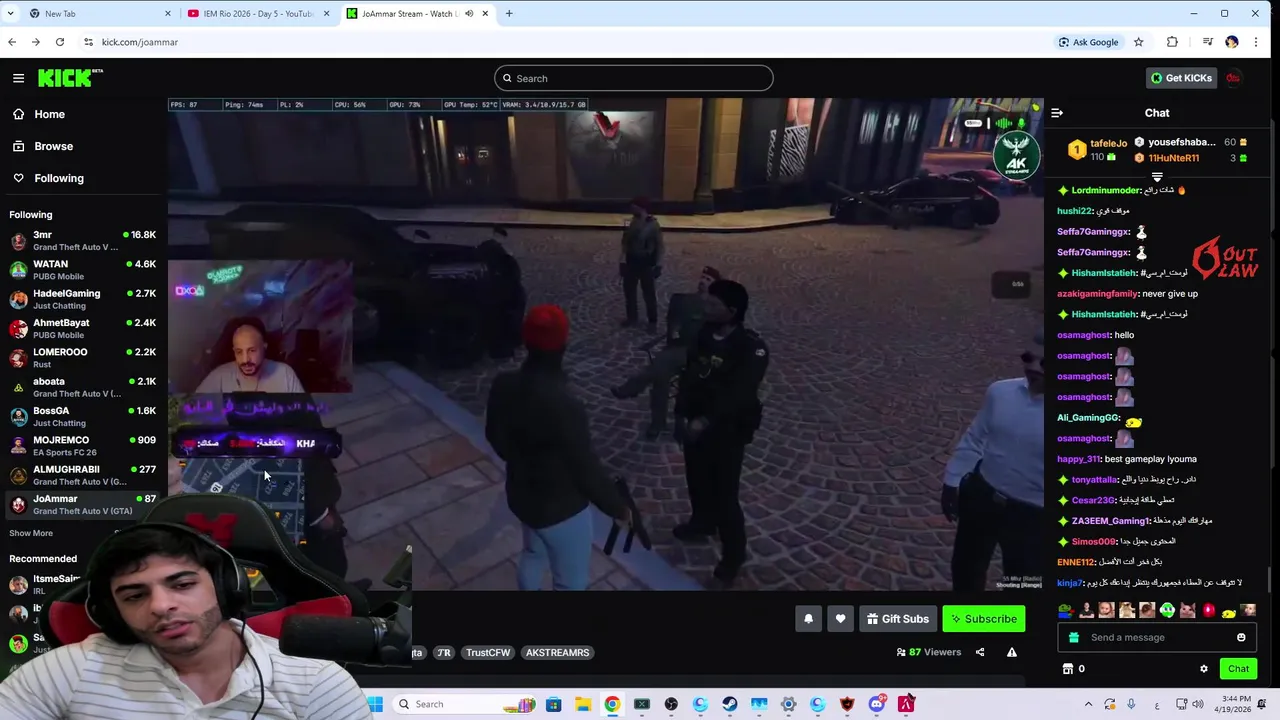Click the 87 Viewers count
This screenshot has width=1280, height=720.
point(928,652)
